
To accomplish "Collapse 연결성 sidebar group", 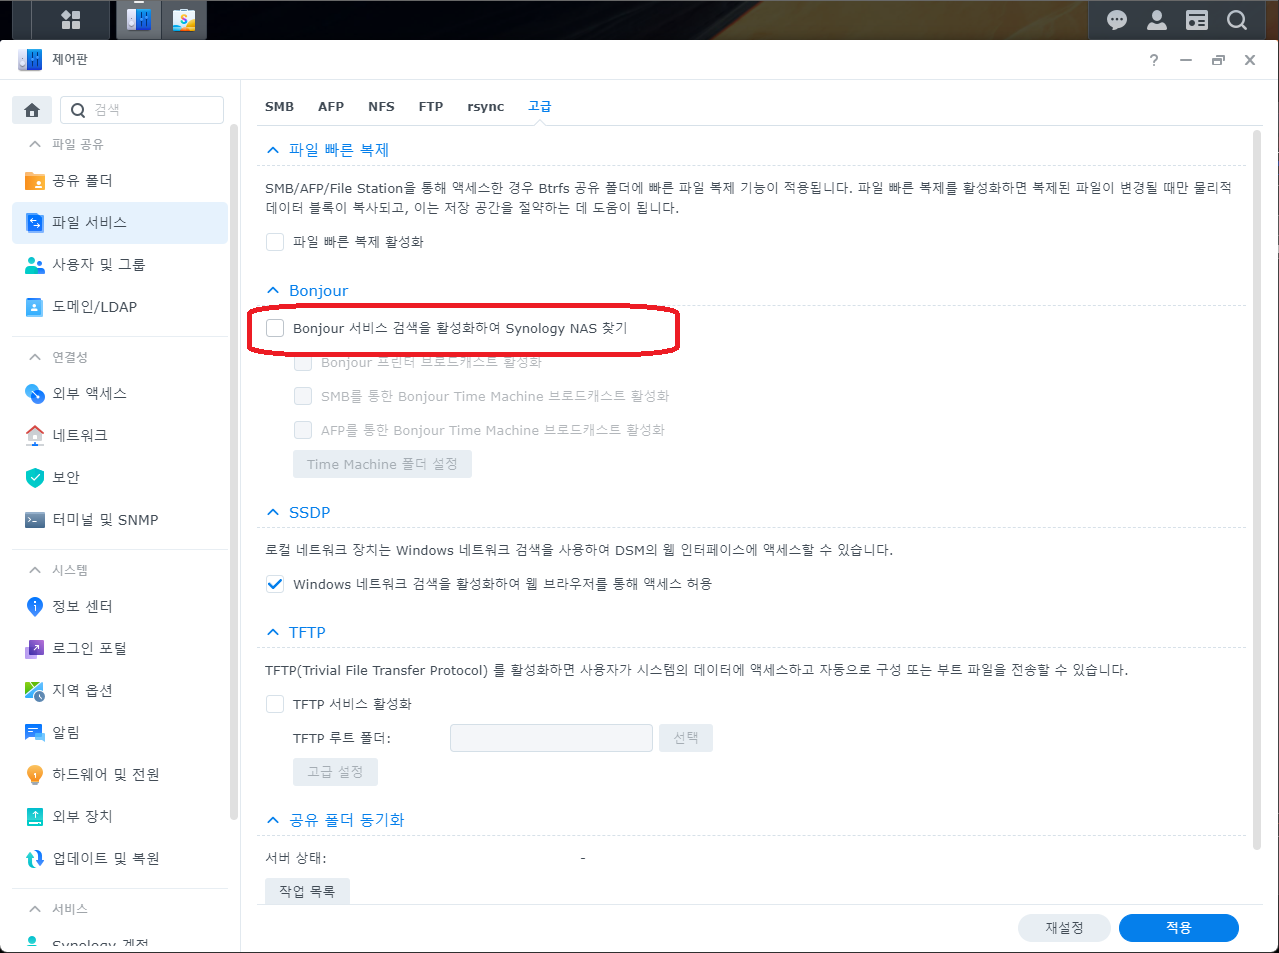I will click(x=35, y=357).
